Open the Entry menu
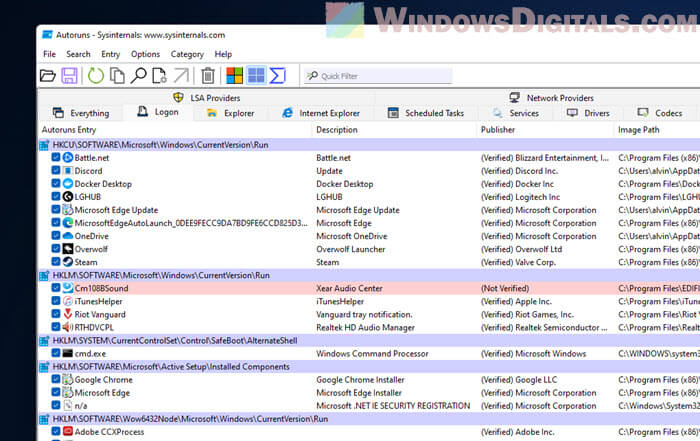The width and height of the screenshot is (700, 441). [110, 54]
